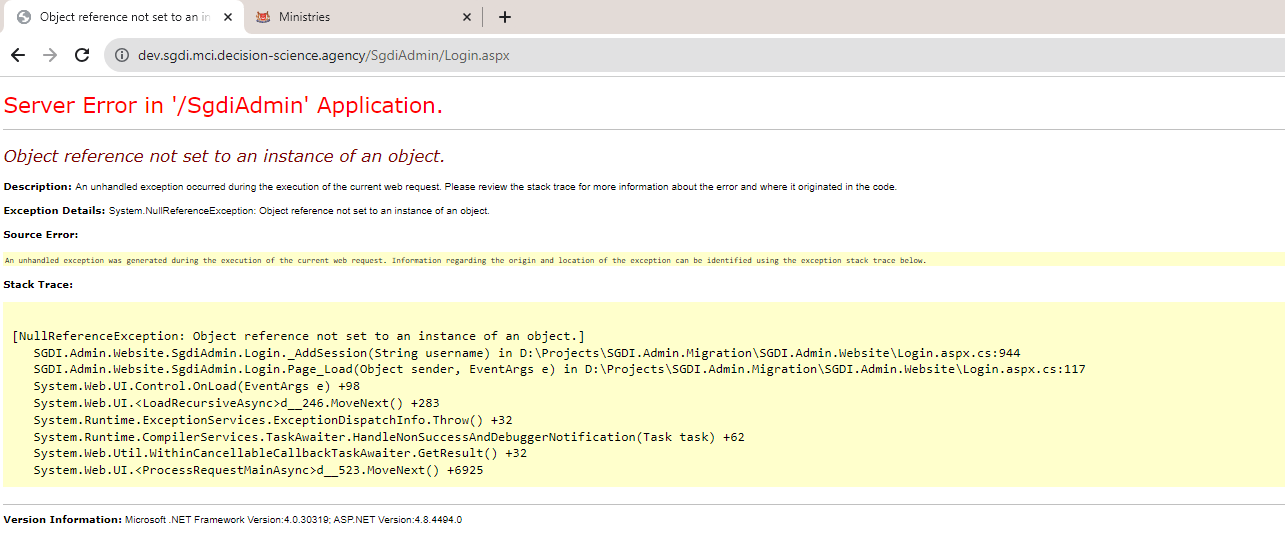The width and height of the screenshot is (1285, 559).
Task: Click the 'Description:' label
Action: [x=38, y=187]
